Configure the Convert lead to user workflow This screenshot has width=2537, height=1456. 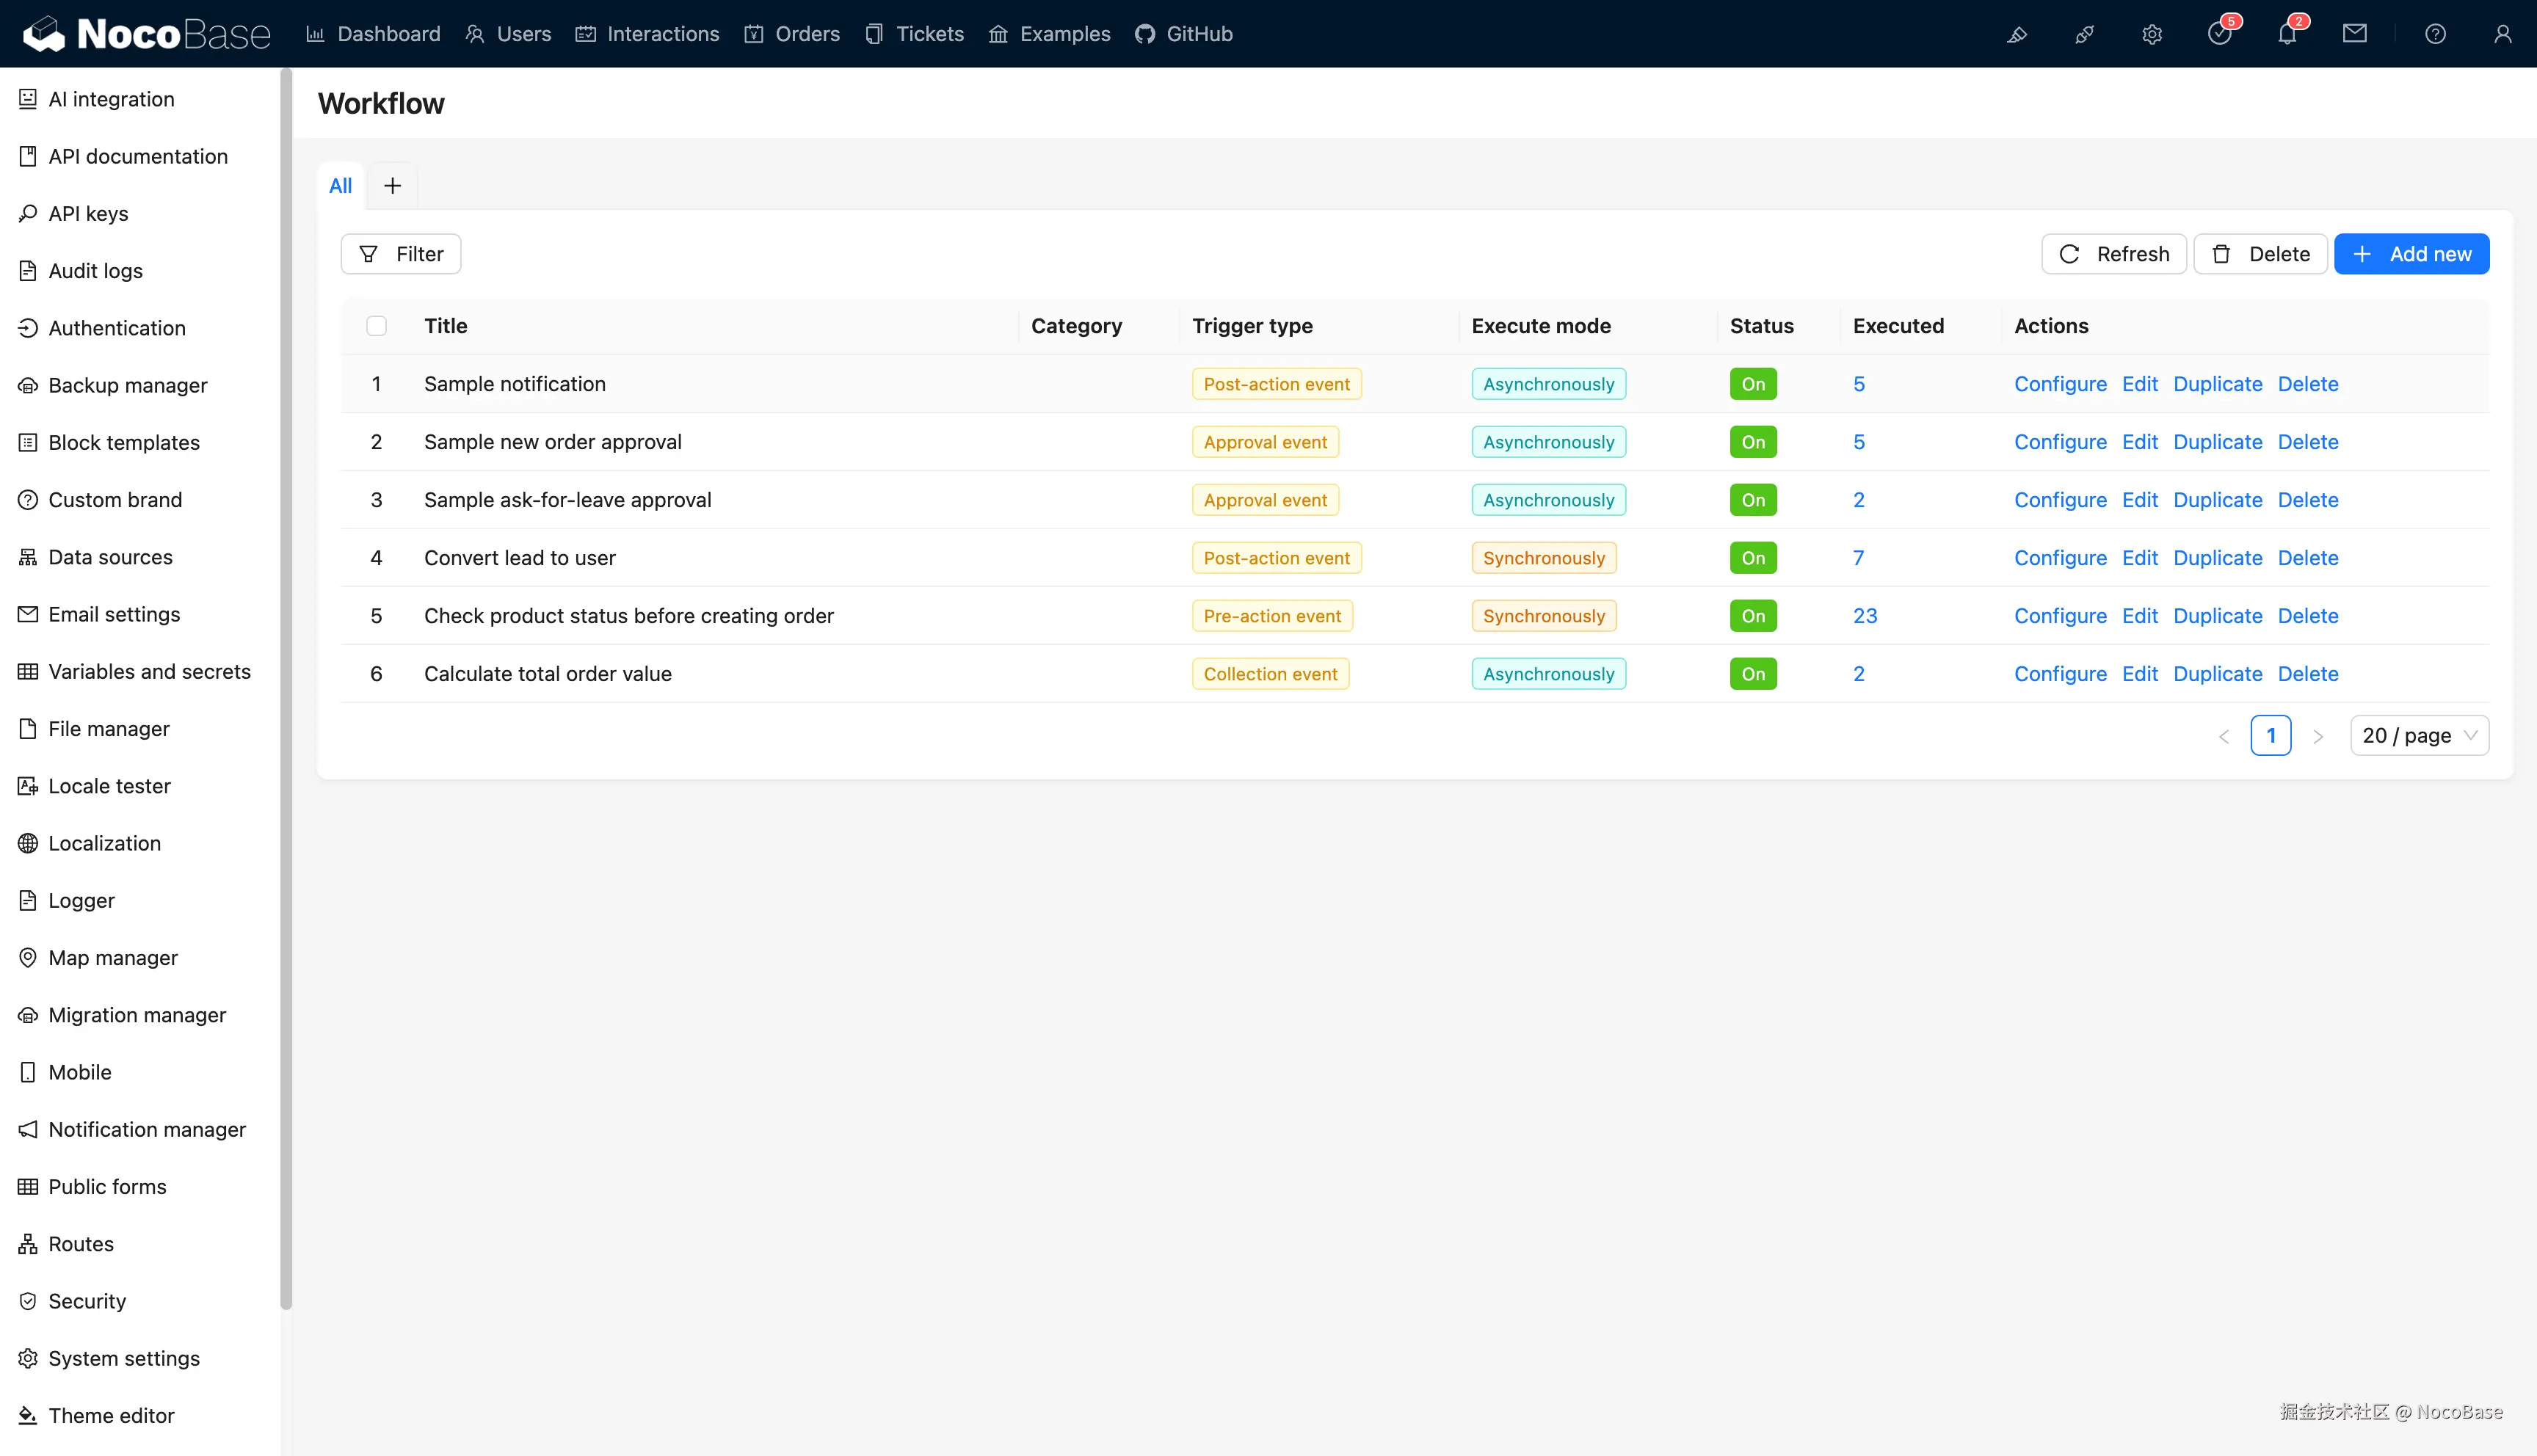[2060, 558]
